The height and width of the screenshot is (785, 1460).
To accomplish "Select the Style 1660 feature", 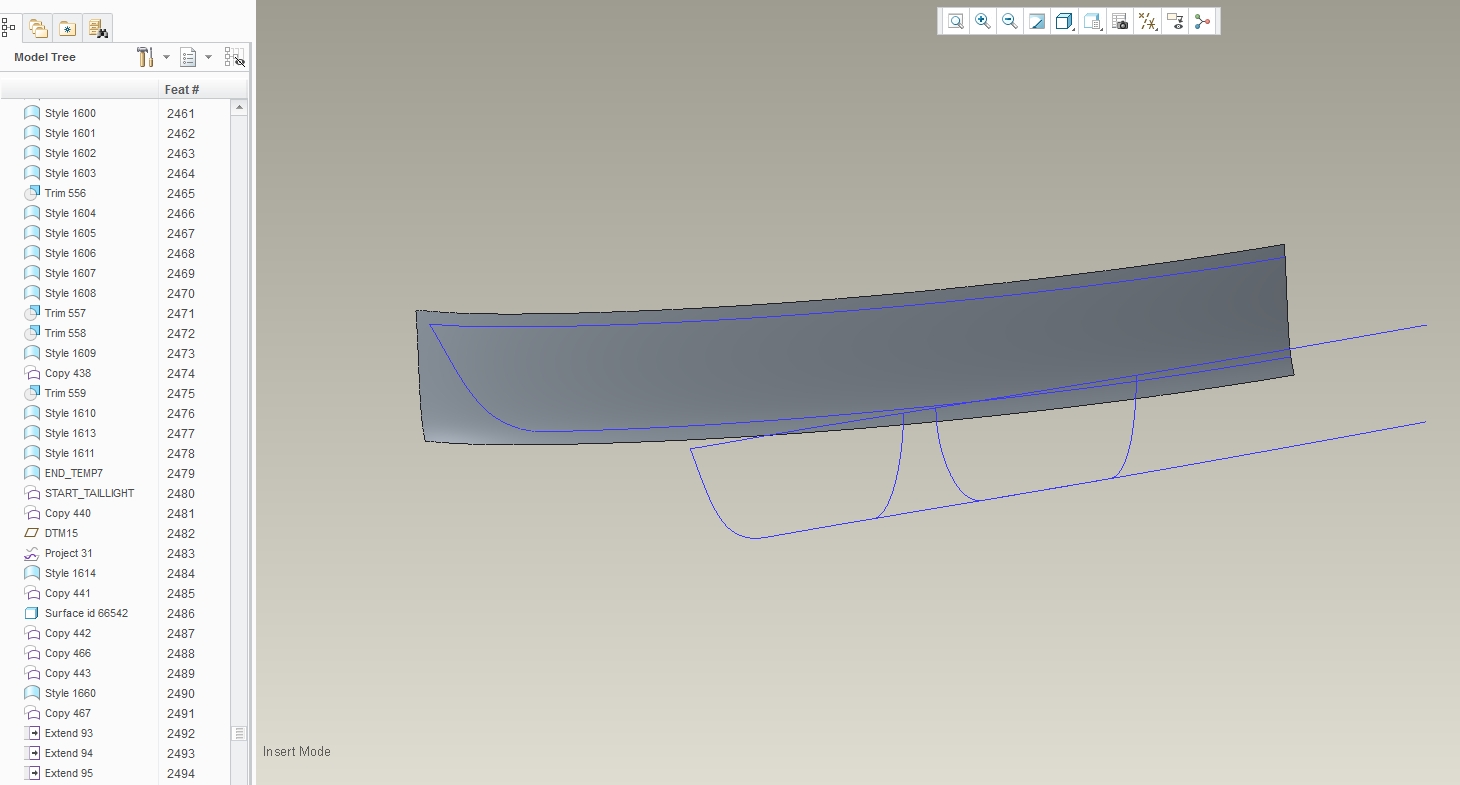I will 70,693.
